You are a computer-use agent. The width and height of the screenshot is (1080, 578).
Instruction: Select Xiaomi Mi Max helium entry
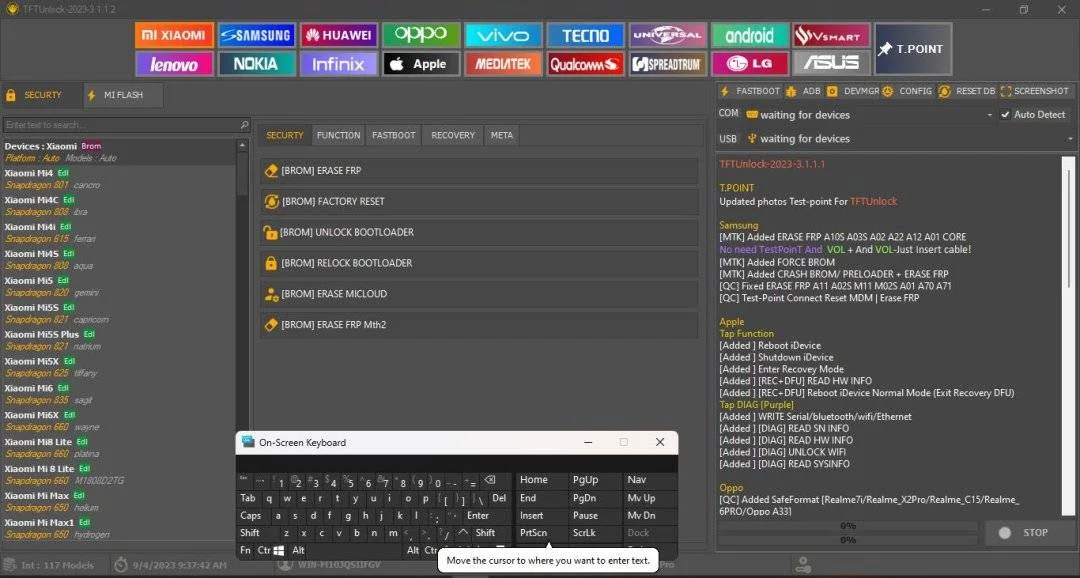click(118, 502)
